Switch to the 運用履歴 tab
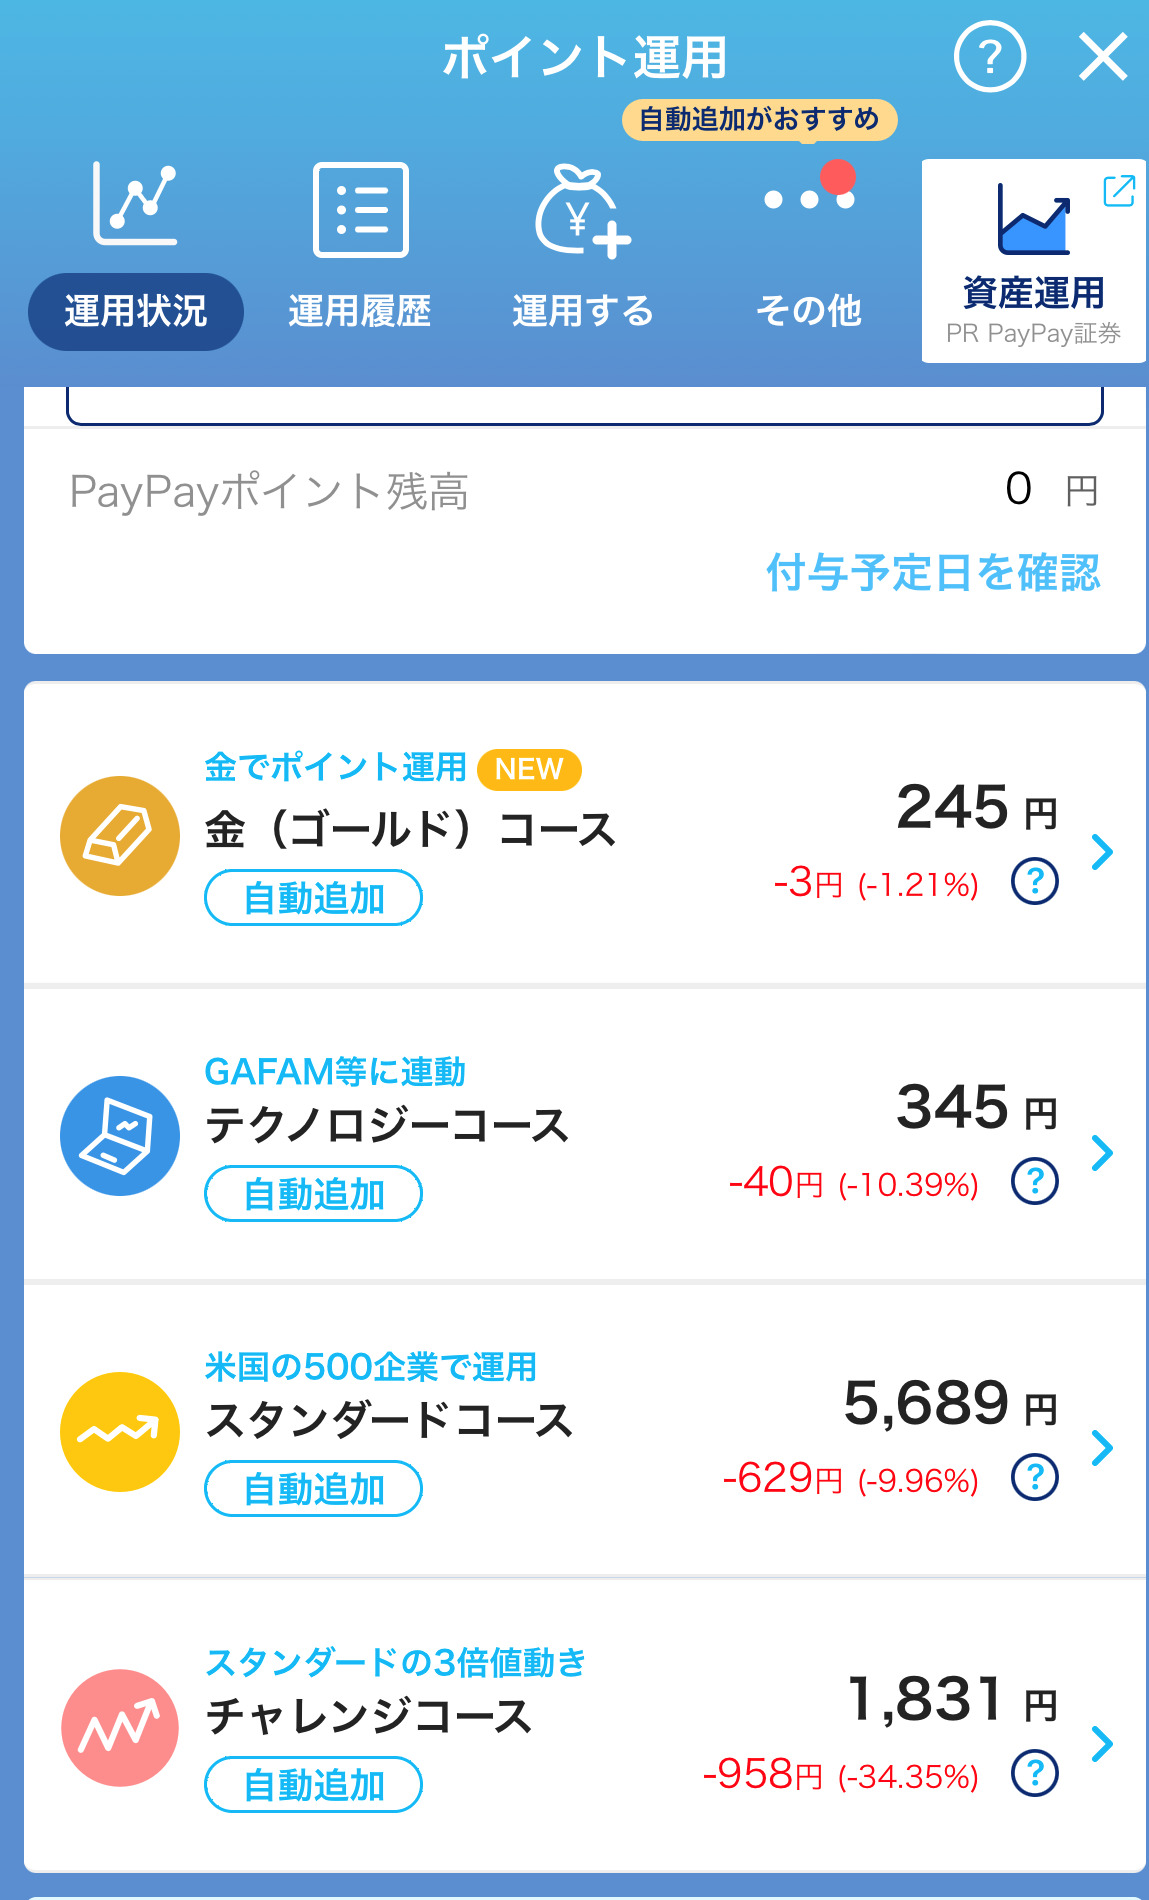The image size is (1149, 1900). (x=360, y=311)
